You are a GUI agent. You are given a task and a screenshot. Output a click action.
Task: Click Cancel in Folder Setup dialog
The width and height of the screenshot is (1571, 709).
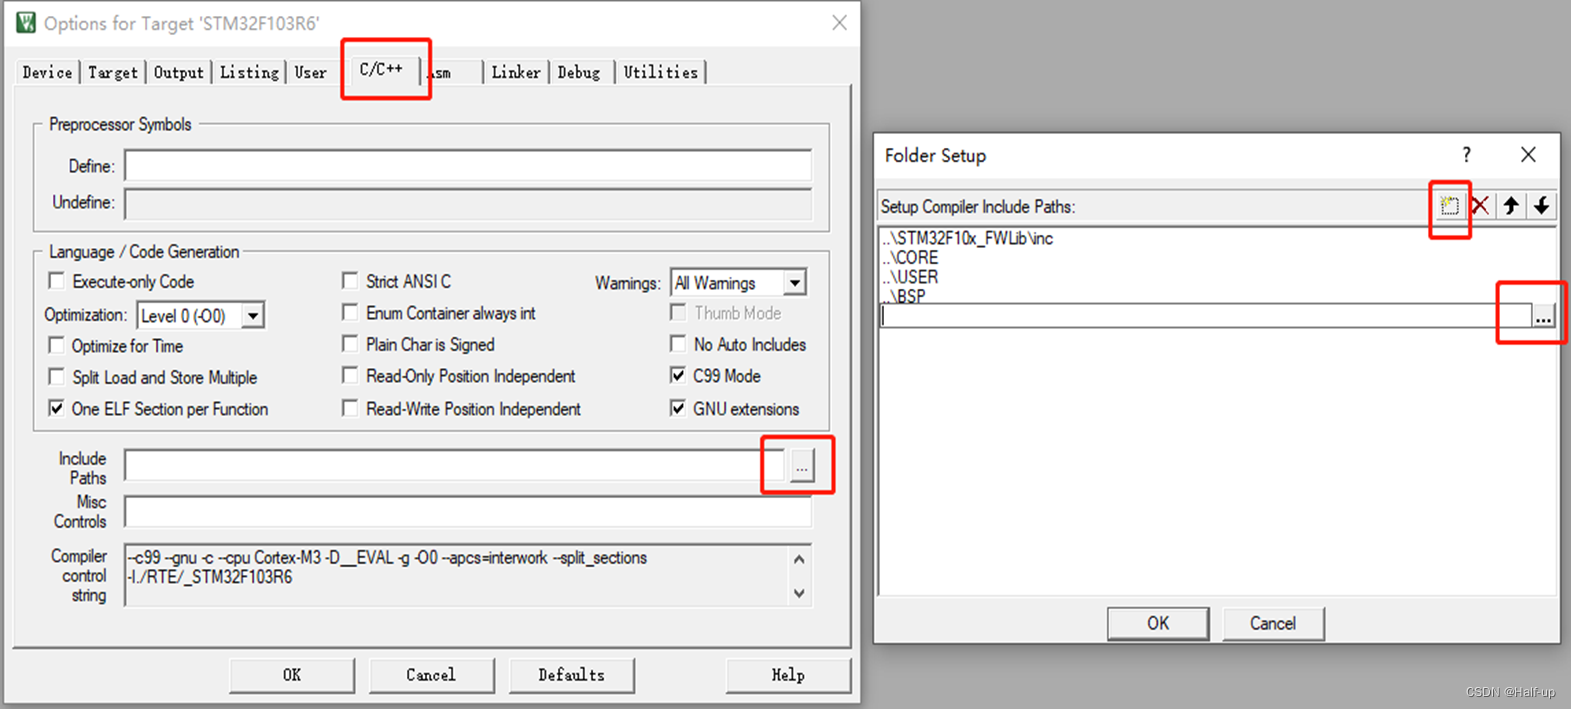(x=1273, y=623)
